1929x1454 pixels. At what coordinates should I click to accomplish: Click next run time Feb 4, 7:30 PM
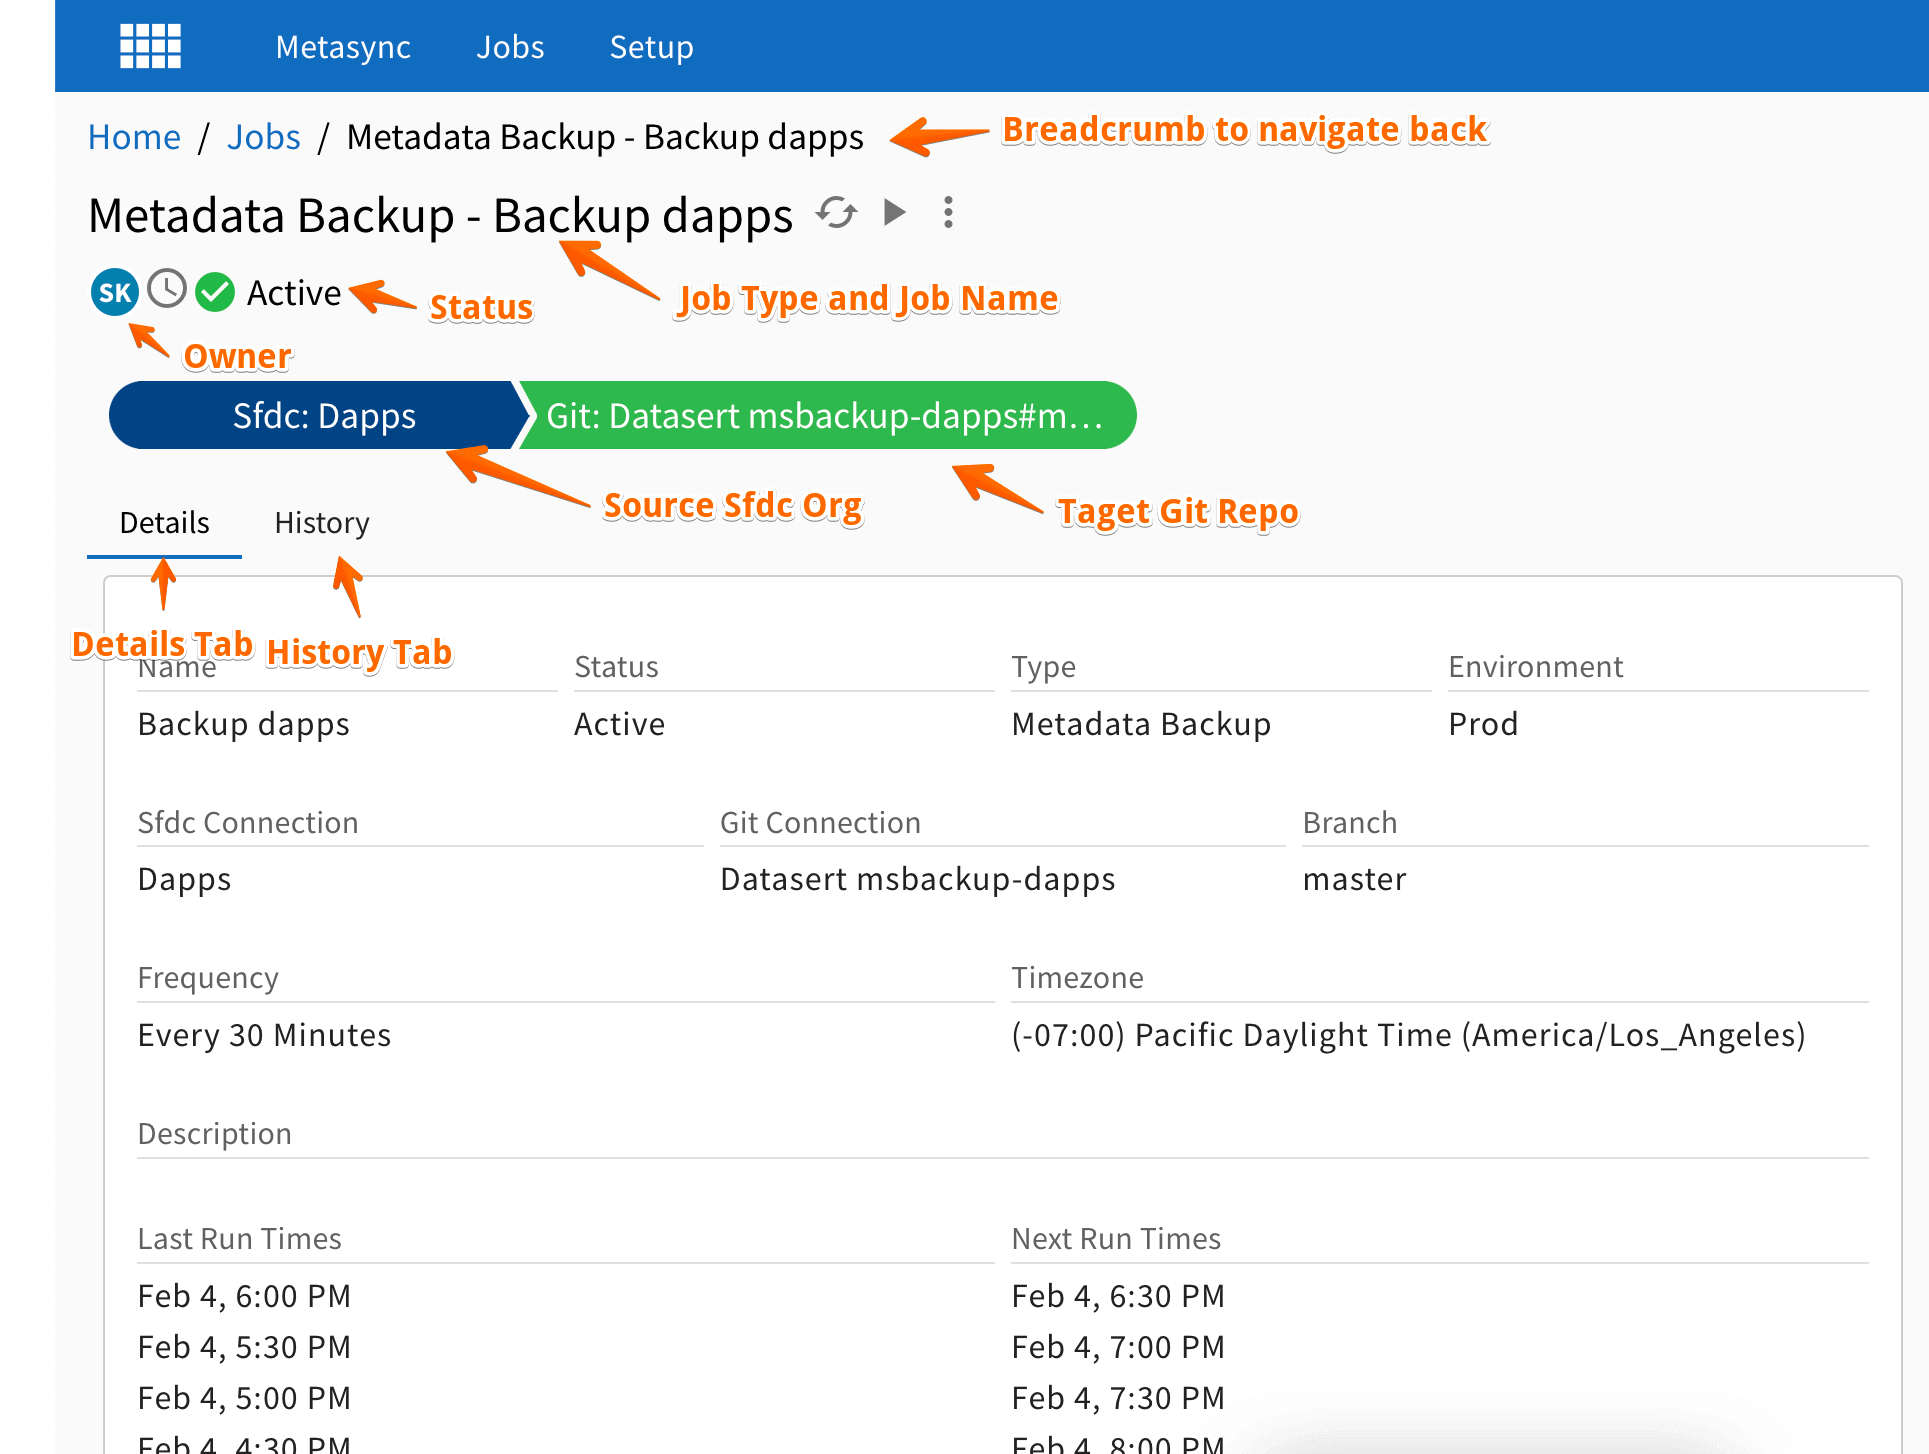(1119, 1398)
